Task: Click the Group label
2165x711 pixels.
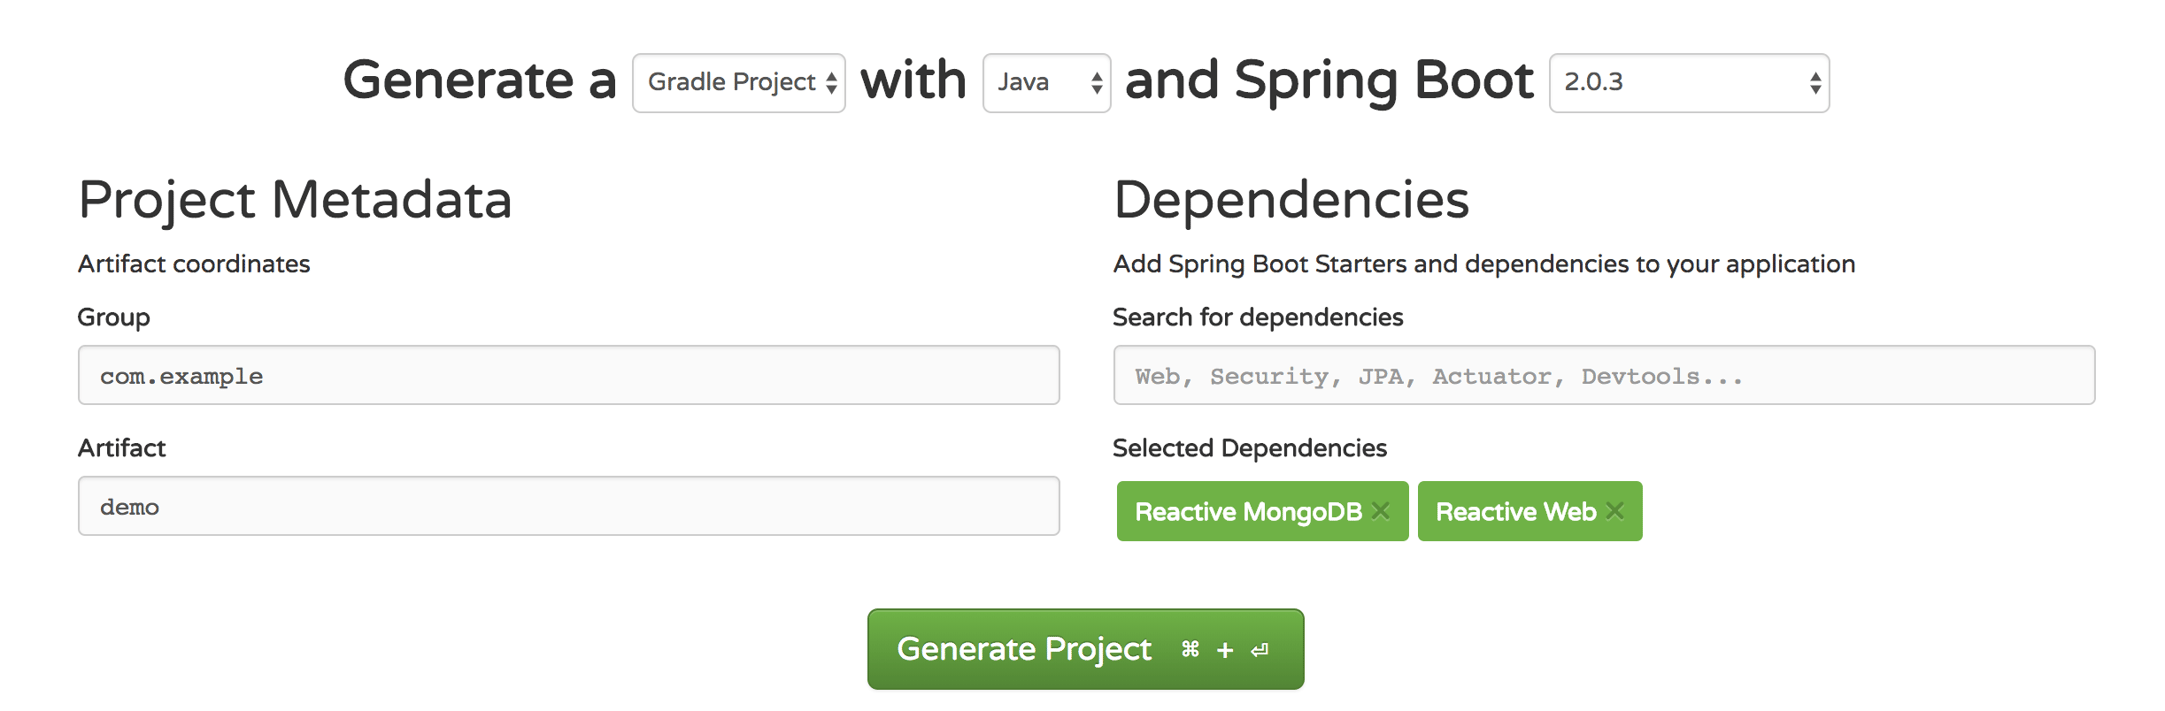Action: [114, 317]
